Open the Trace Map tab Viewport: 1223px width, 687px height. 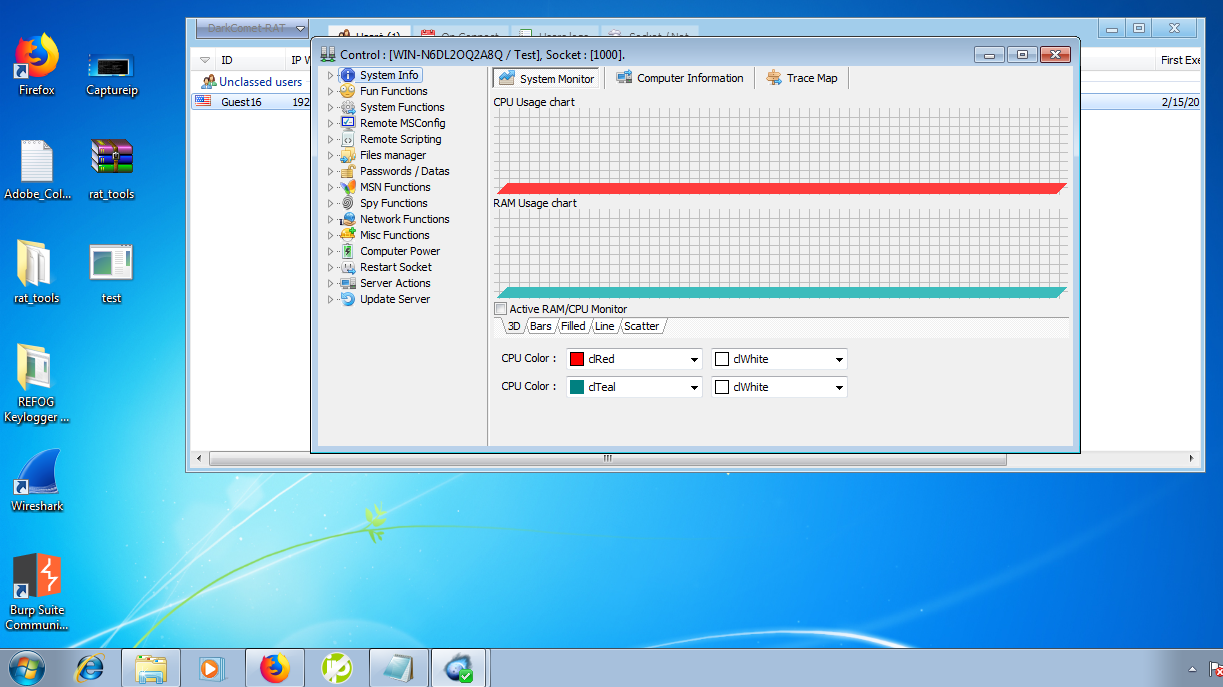point(802,78)
